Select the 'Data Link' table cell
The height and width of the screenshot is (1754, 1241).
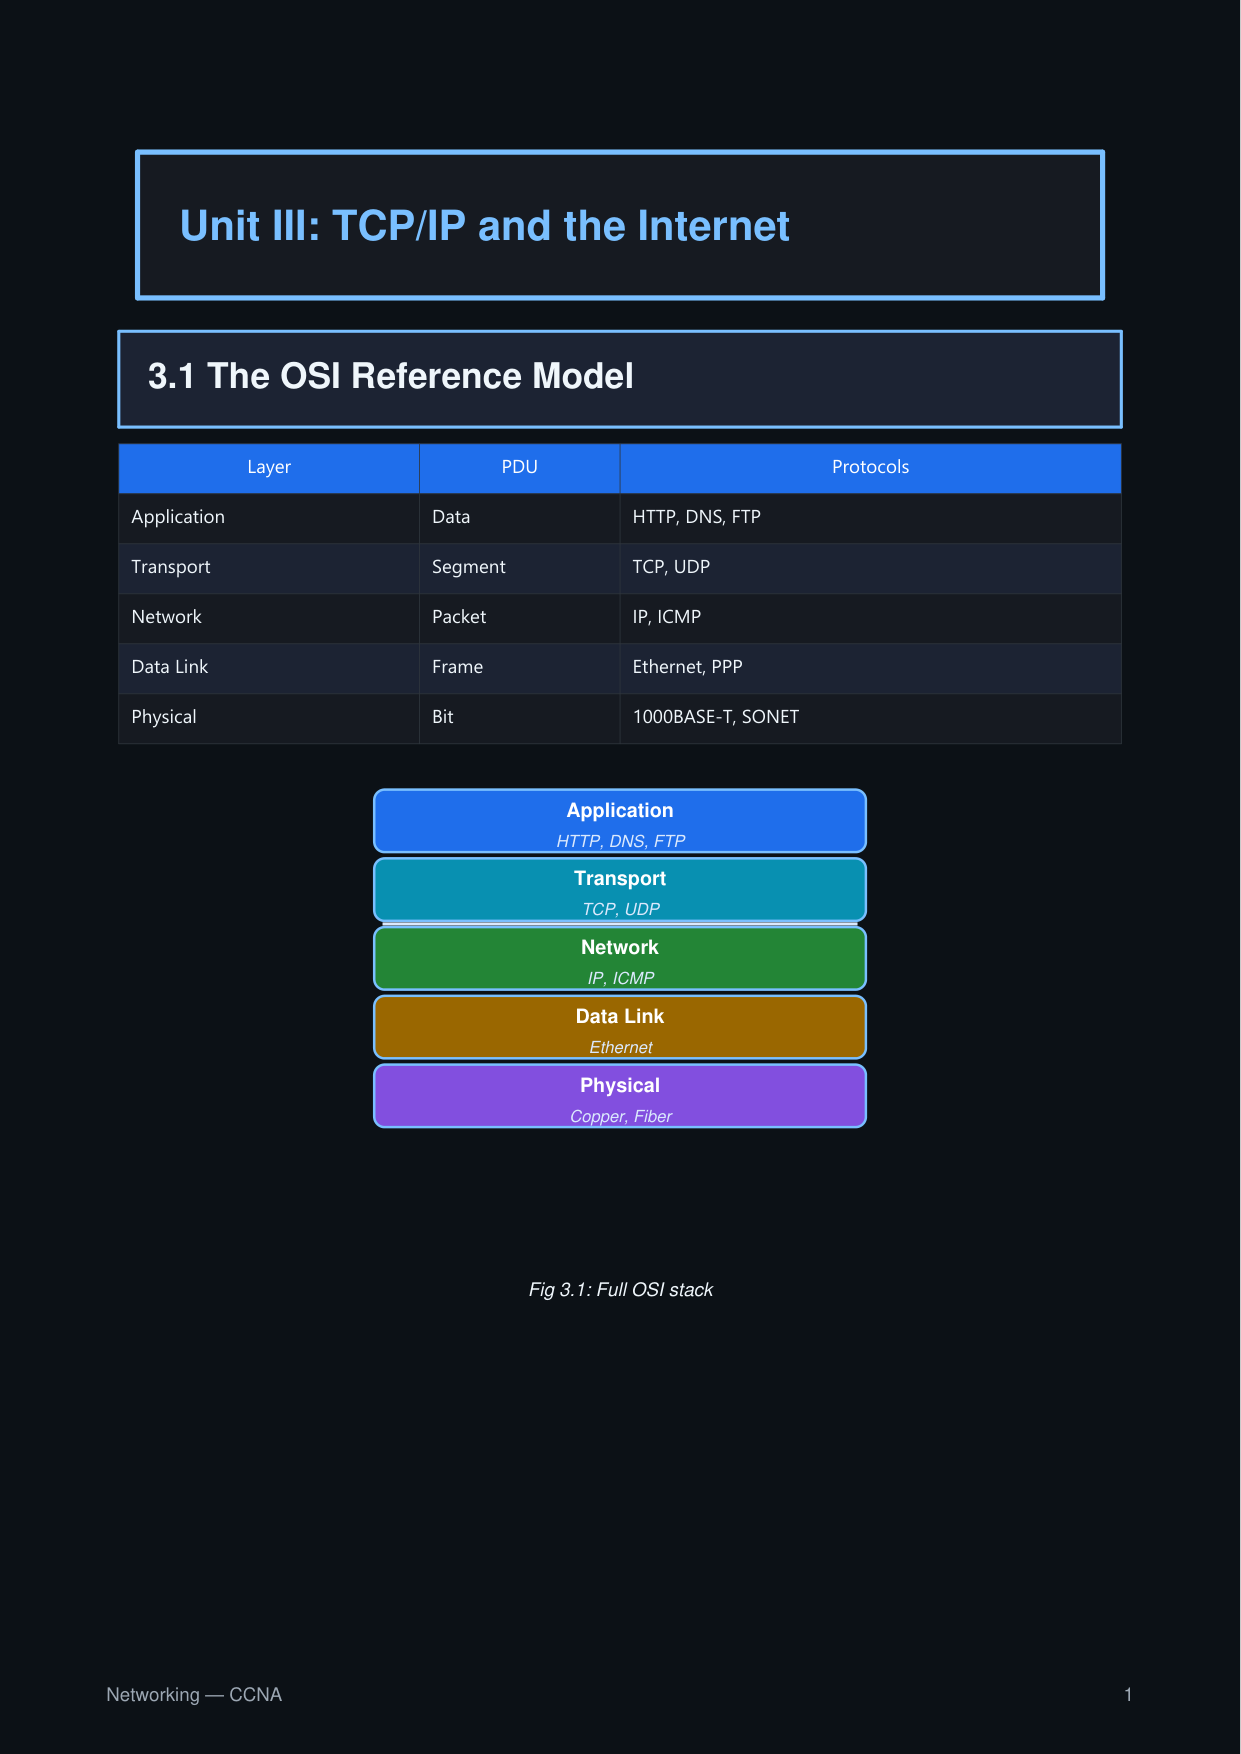[269, 668]
